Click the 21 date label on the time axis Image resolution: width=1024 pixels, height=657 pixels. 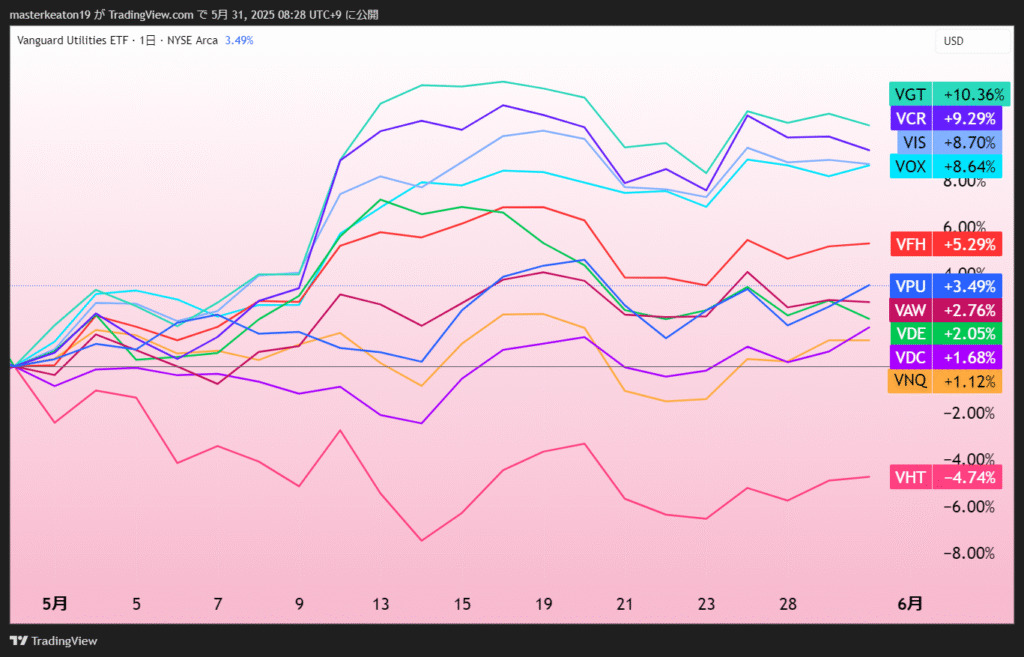[x=625, y=603]
